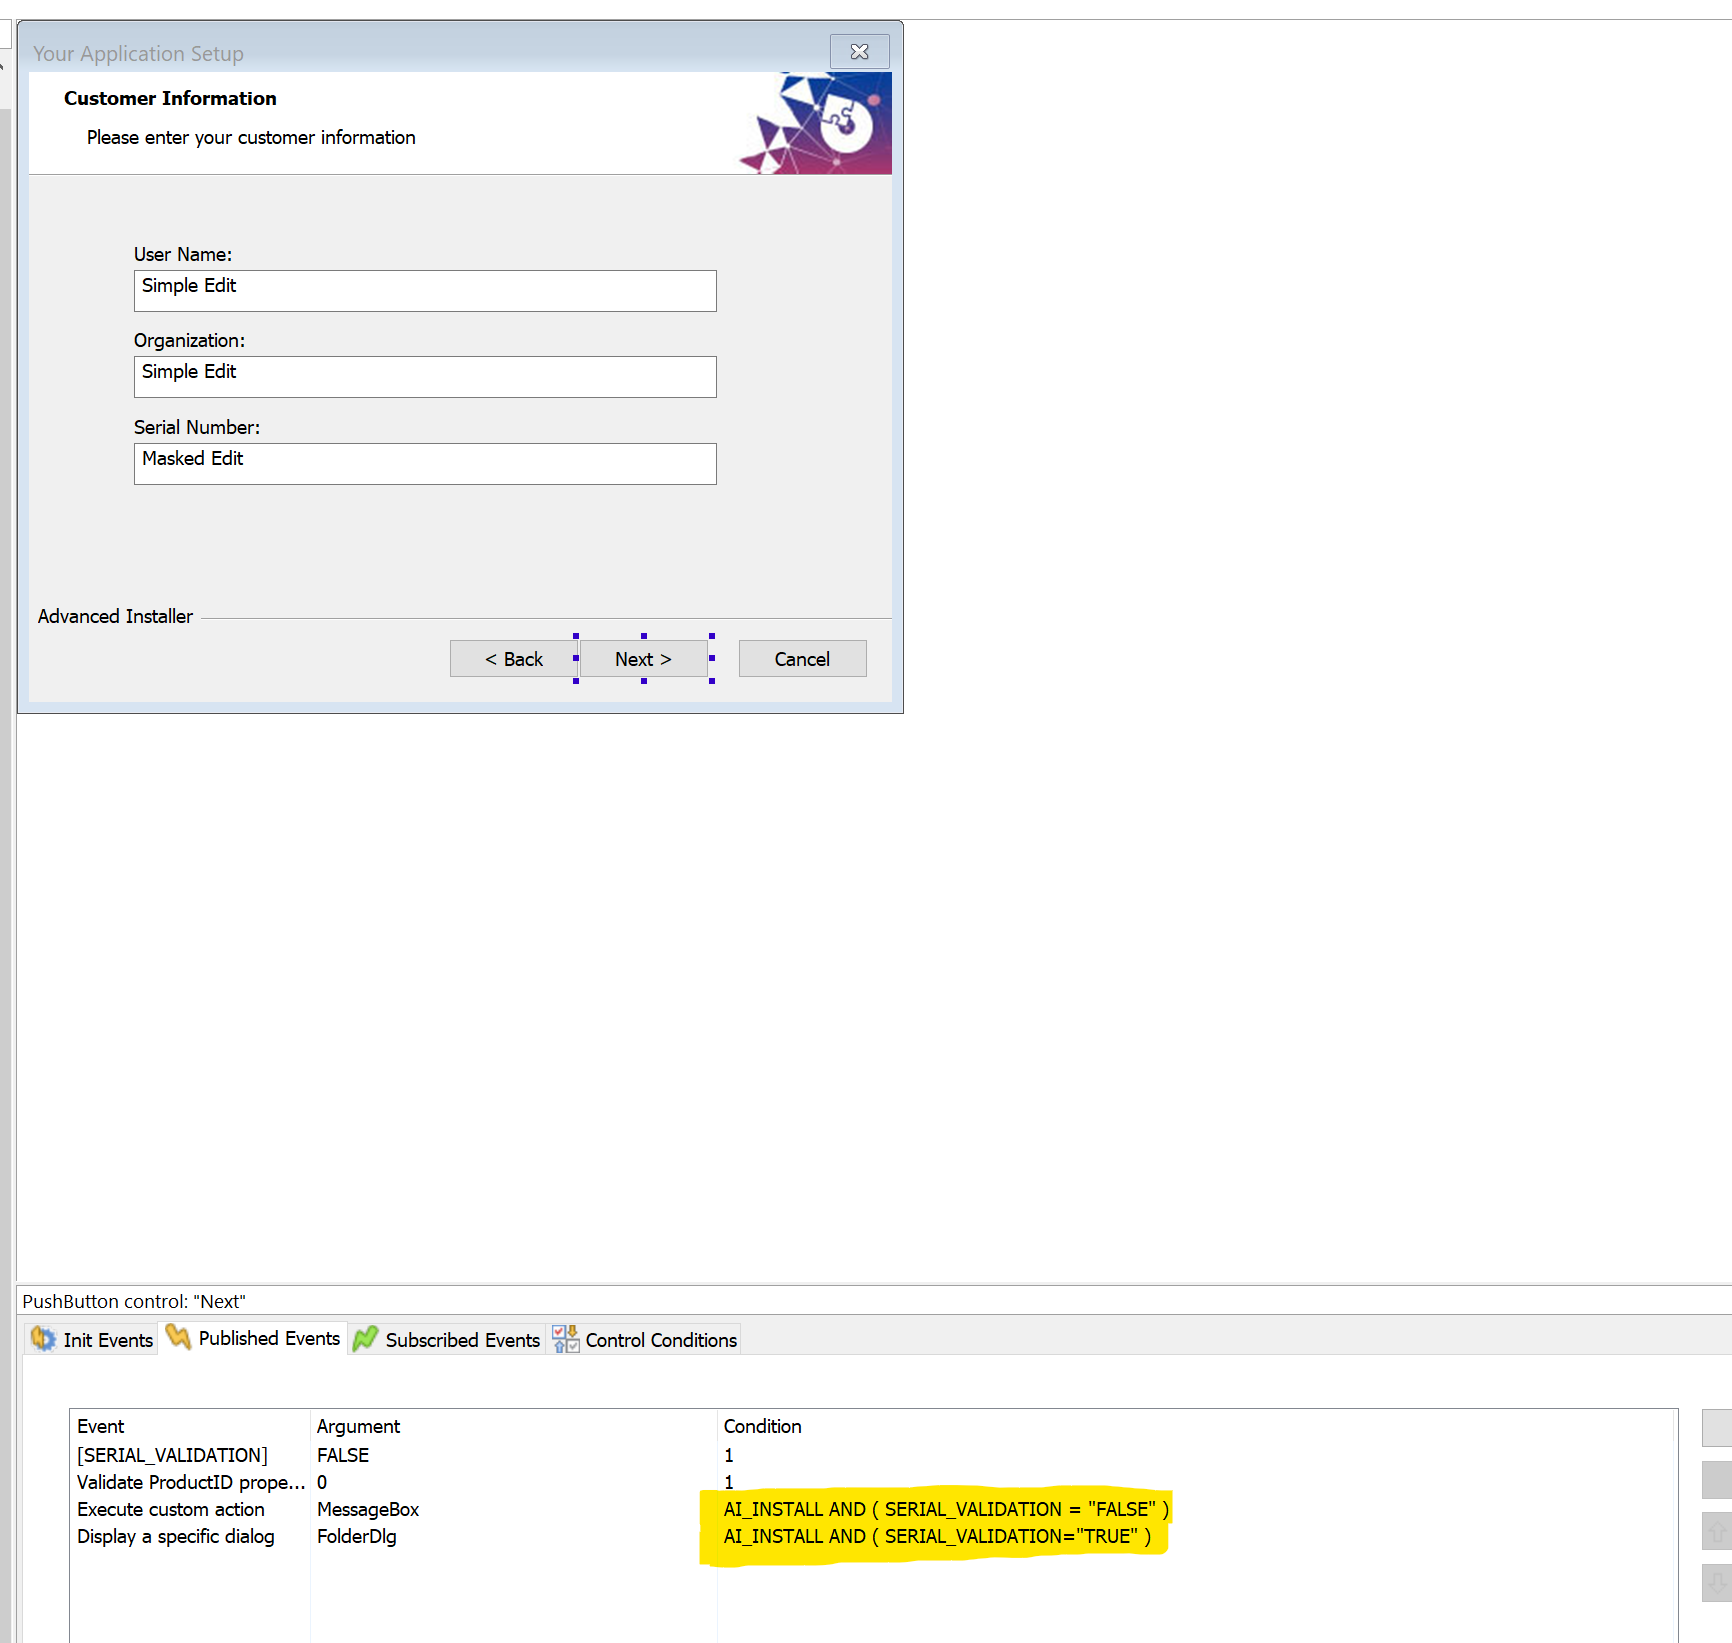Screen dimensions: 1732x1643
Task: Select the [SERIAL_VALIDATION] event row
Action: [x=872, y=1455]
